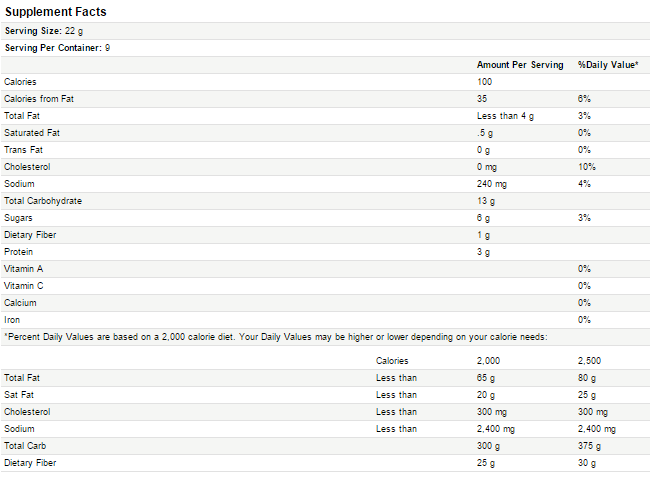Viewport: 650px width, 488px height.
Task: Click the Calories from Fat label
Action: pyautogui.click(x=39, y=99)
